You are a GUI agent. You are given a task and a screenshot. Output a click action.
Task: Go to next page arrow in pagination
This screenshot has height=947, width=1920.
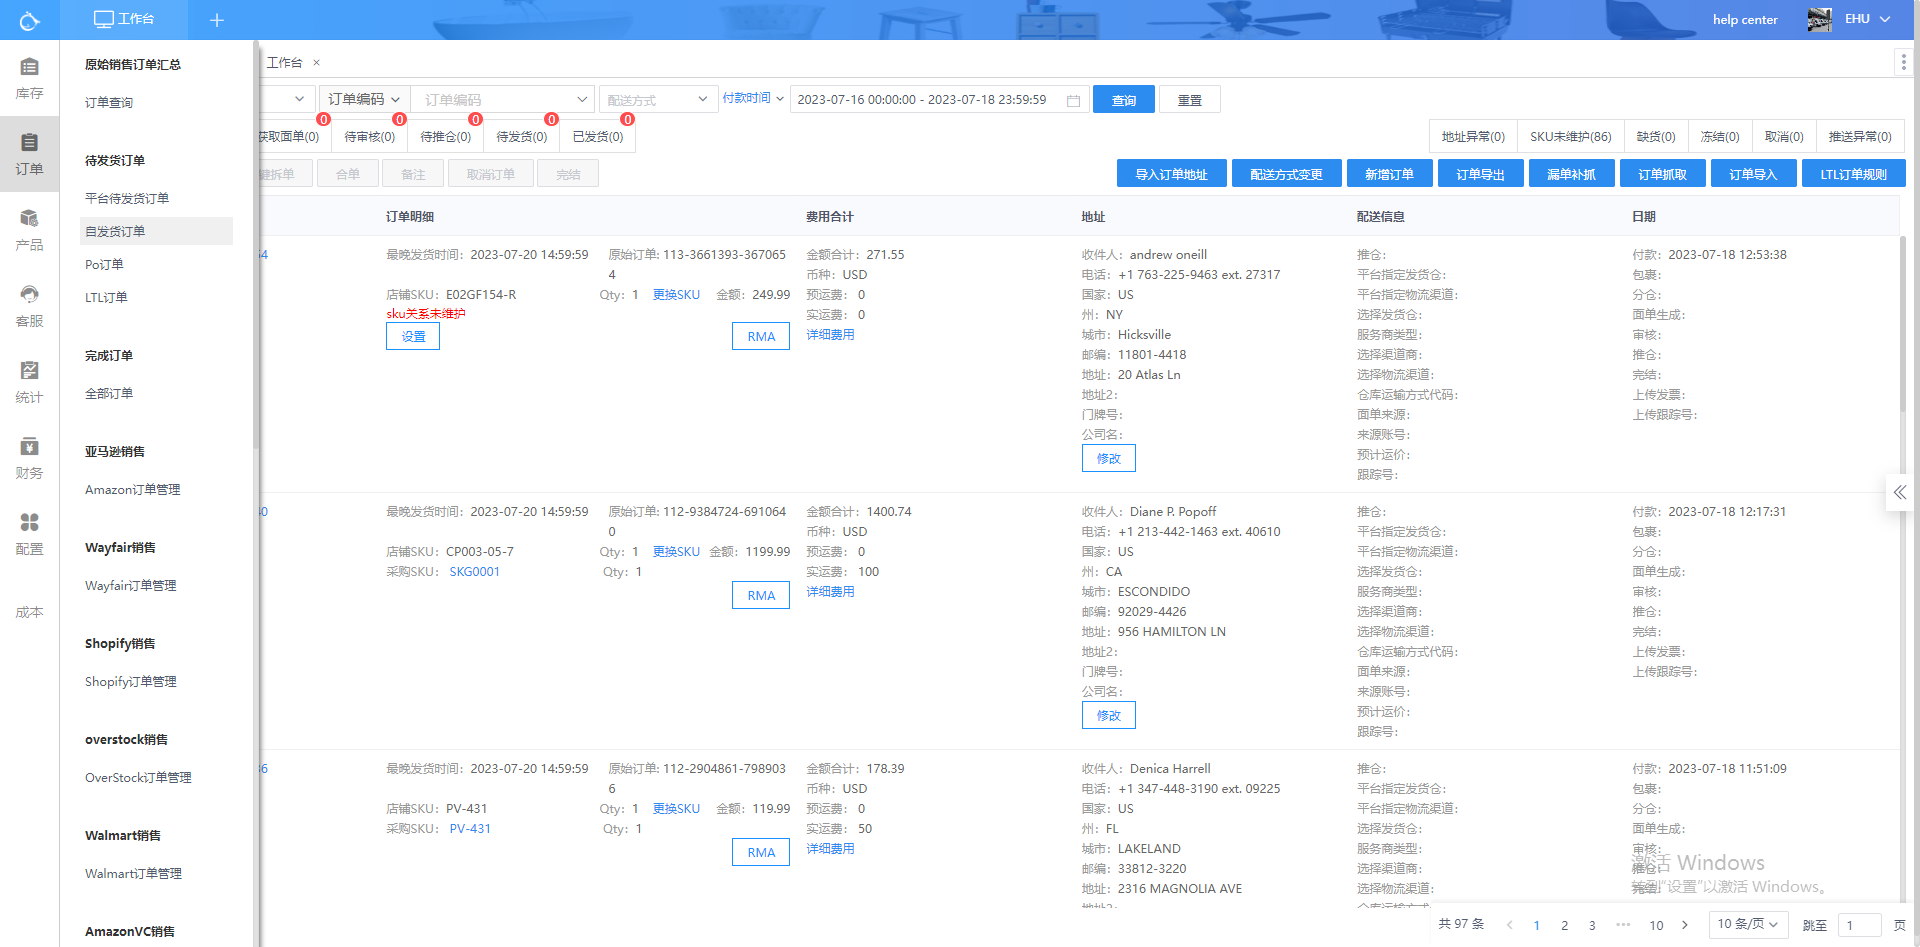click(1684, 925)
